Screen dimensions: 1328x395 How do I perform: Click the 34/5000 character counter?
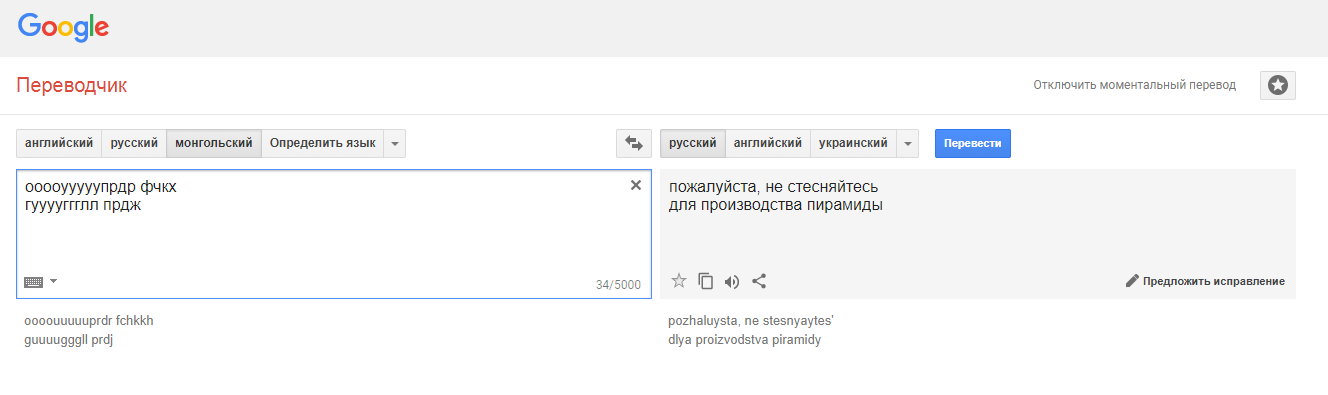[x=618, y=285]
